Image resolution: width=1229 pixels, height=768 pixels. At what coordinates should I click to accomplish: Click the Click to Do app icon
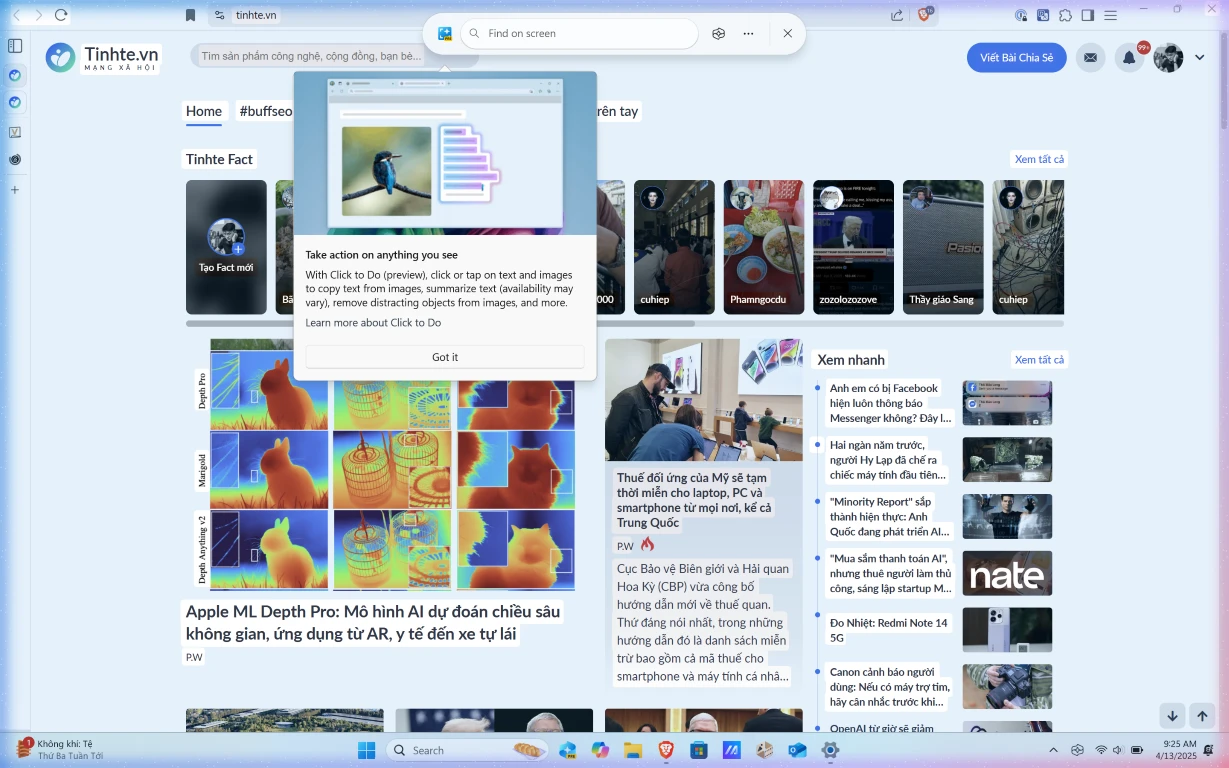click(x=445, y=33)
